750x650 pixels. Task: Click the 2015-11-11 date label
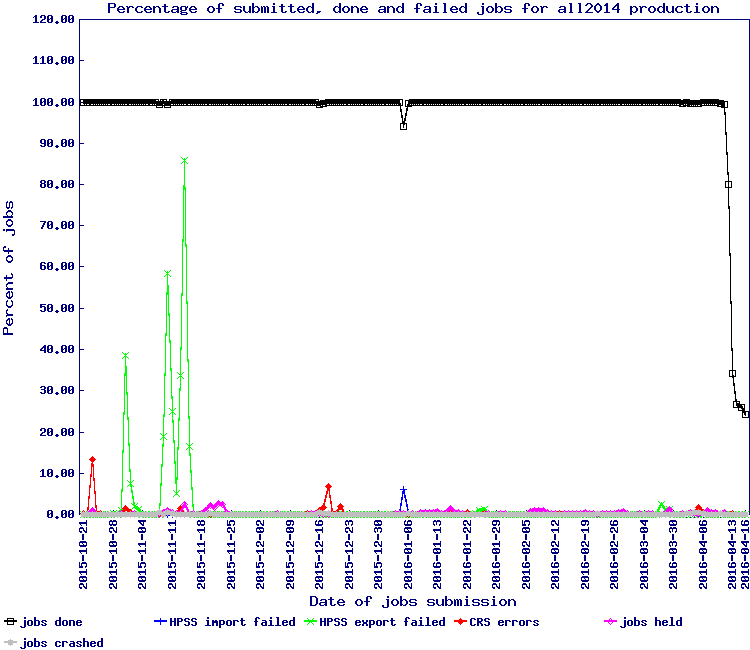click(x=172, y=555)
